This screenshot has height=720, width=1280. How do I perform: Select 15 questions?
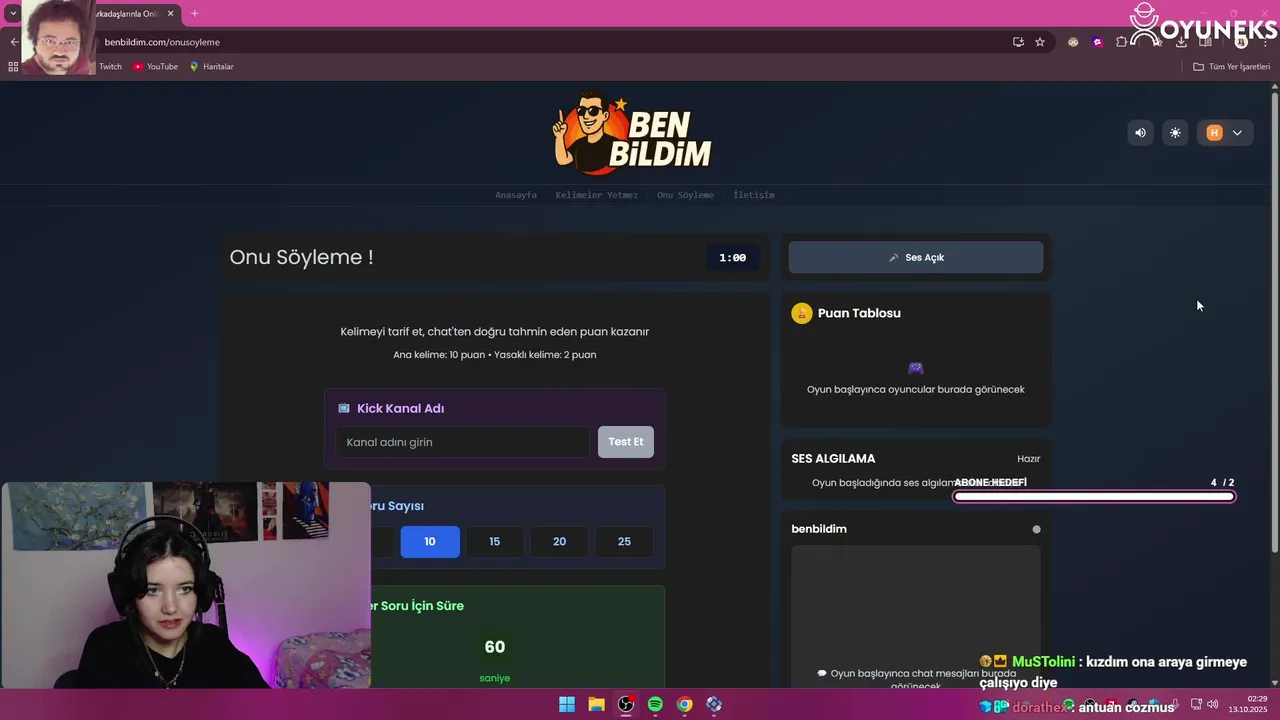pos(494,541)
